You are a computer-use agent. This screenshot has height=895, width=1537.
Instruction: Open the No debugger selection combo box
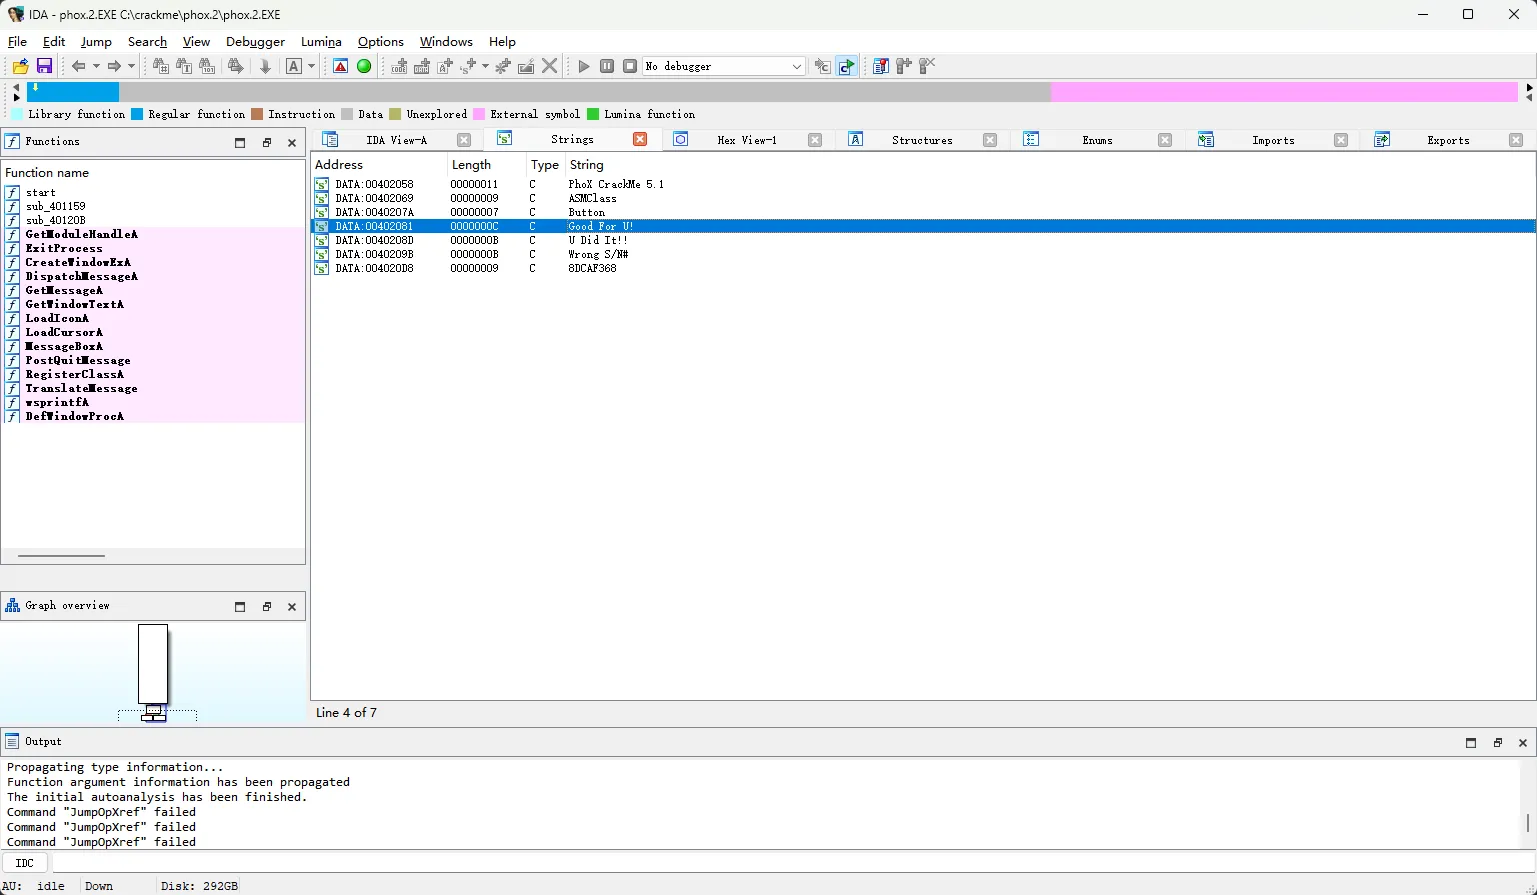click(x=723, y=66)
